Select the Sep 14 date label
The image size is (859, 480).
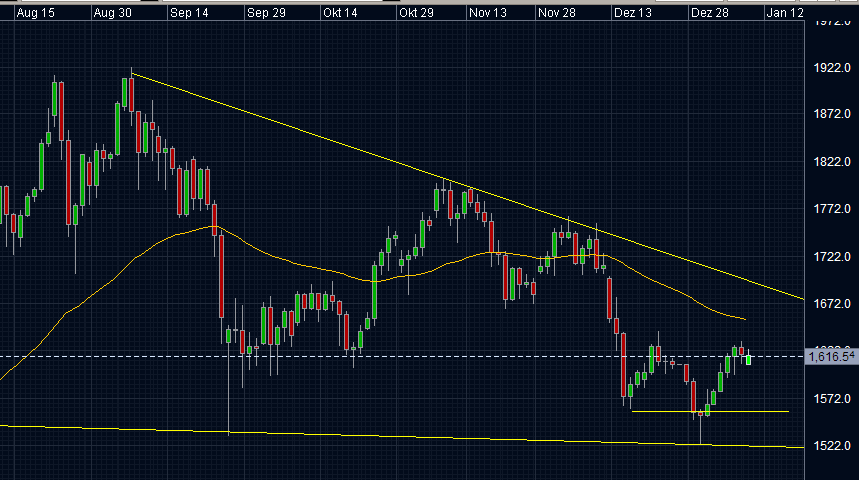tap(189, 13)
